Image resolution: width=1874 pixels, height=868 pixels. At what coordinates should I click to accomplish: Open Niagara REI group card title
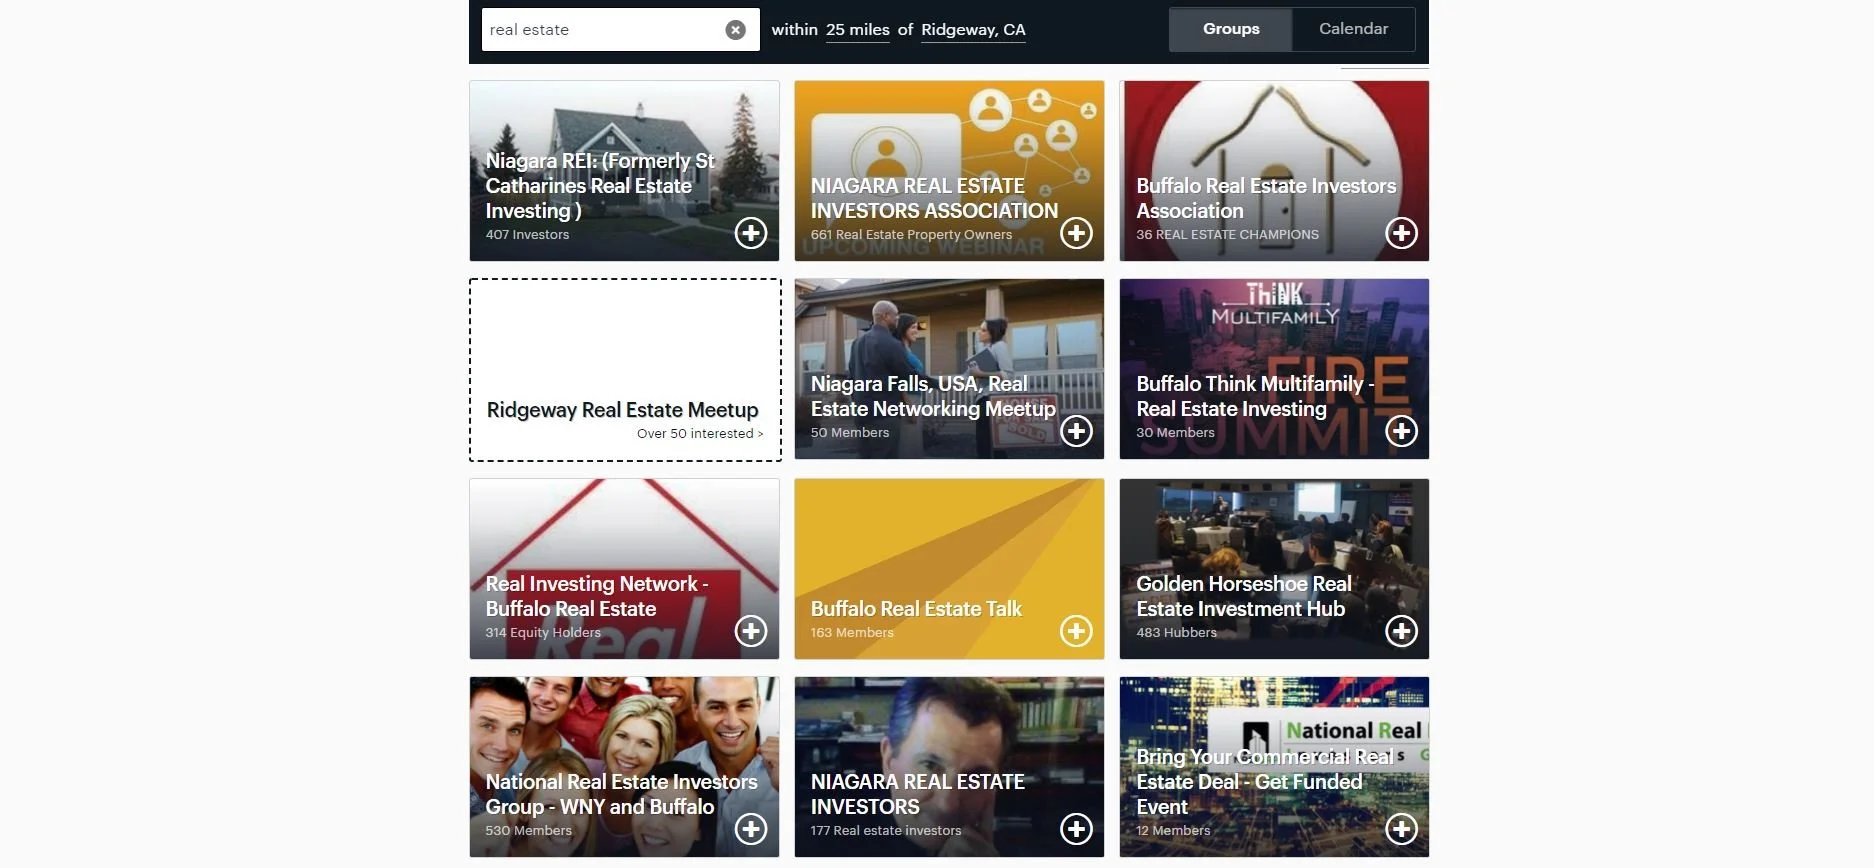tap(600, 186)
